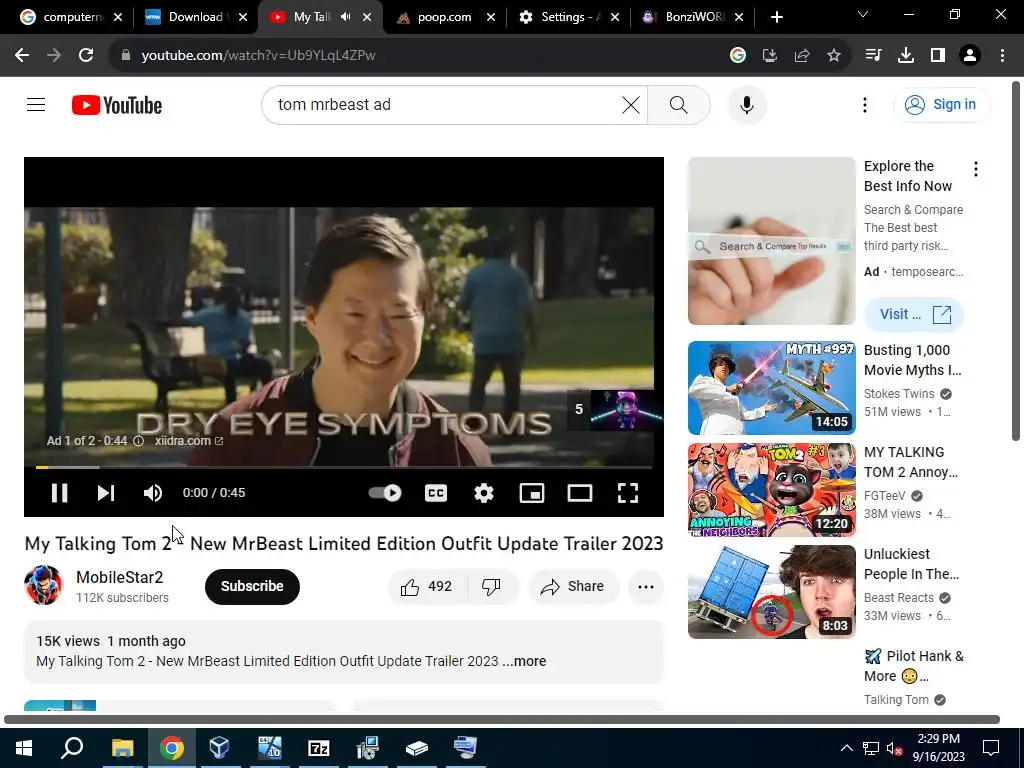Open MY TALKING TOM 2 Annoying thumbnail
Image resolution: width=1024 pixels, height=768 pixels.
[x=771, y=490]
